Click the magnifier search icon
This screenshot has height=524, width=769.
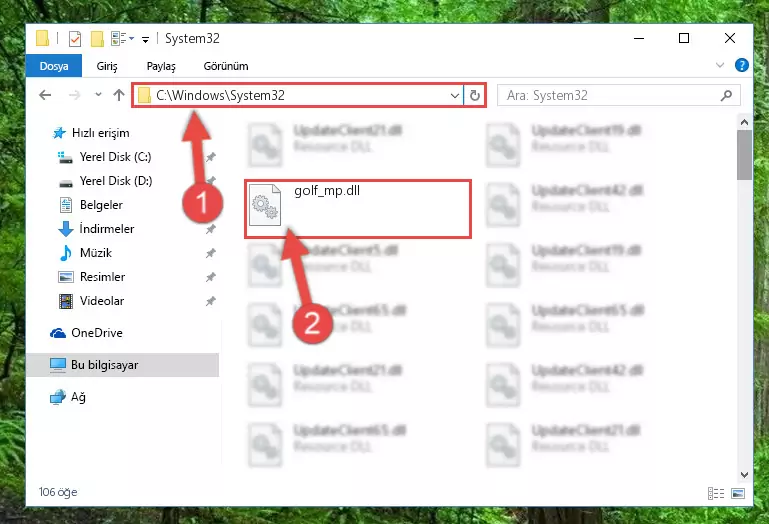tap(726, 95)
